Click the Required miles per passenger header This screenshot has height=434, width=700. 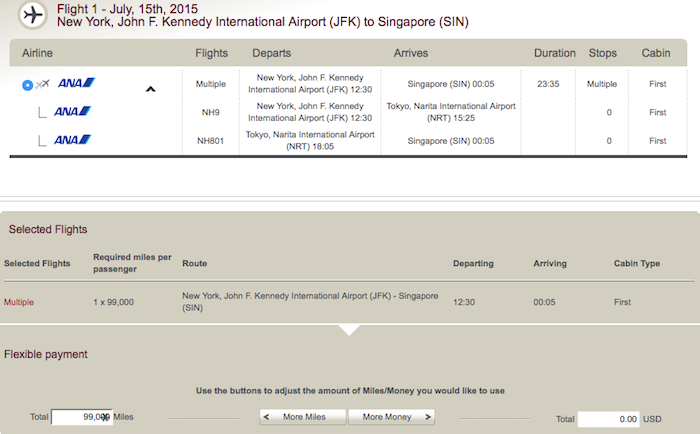132,263
